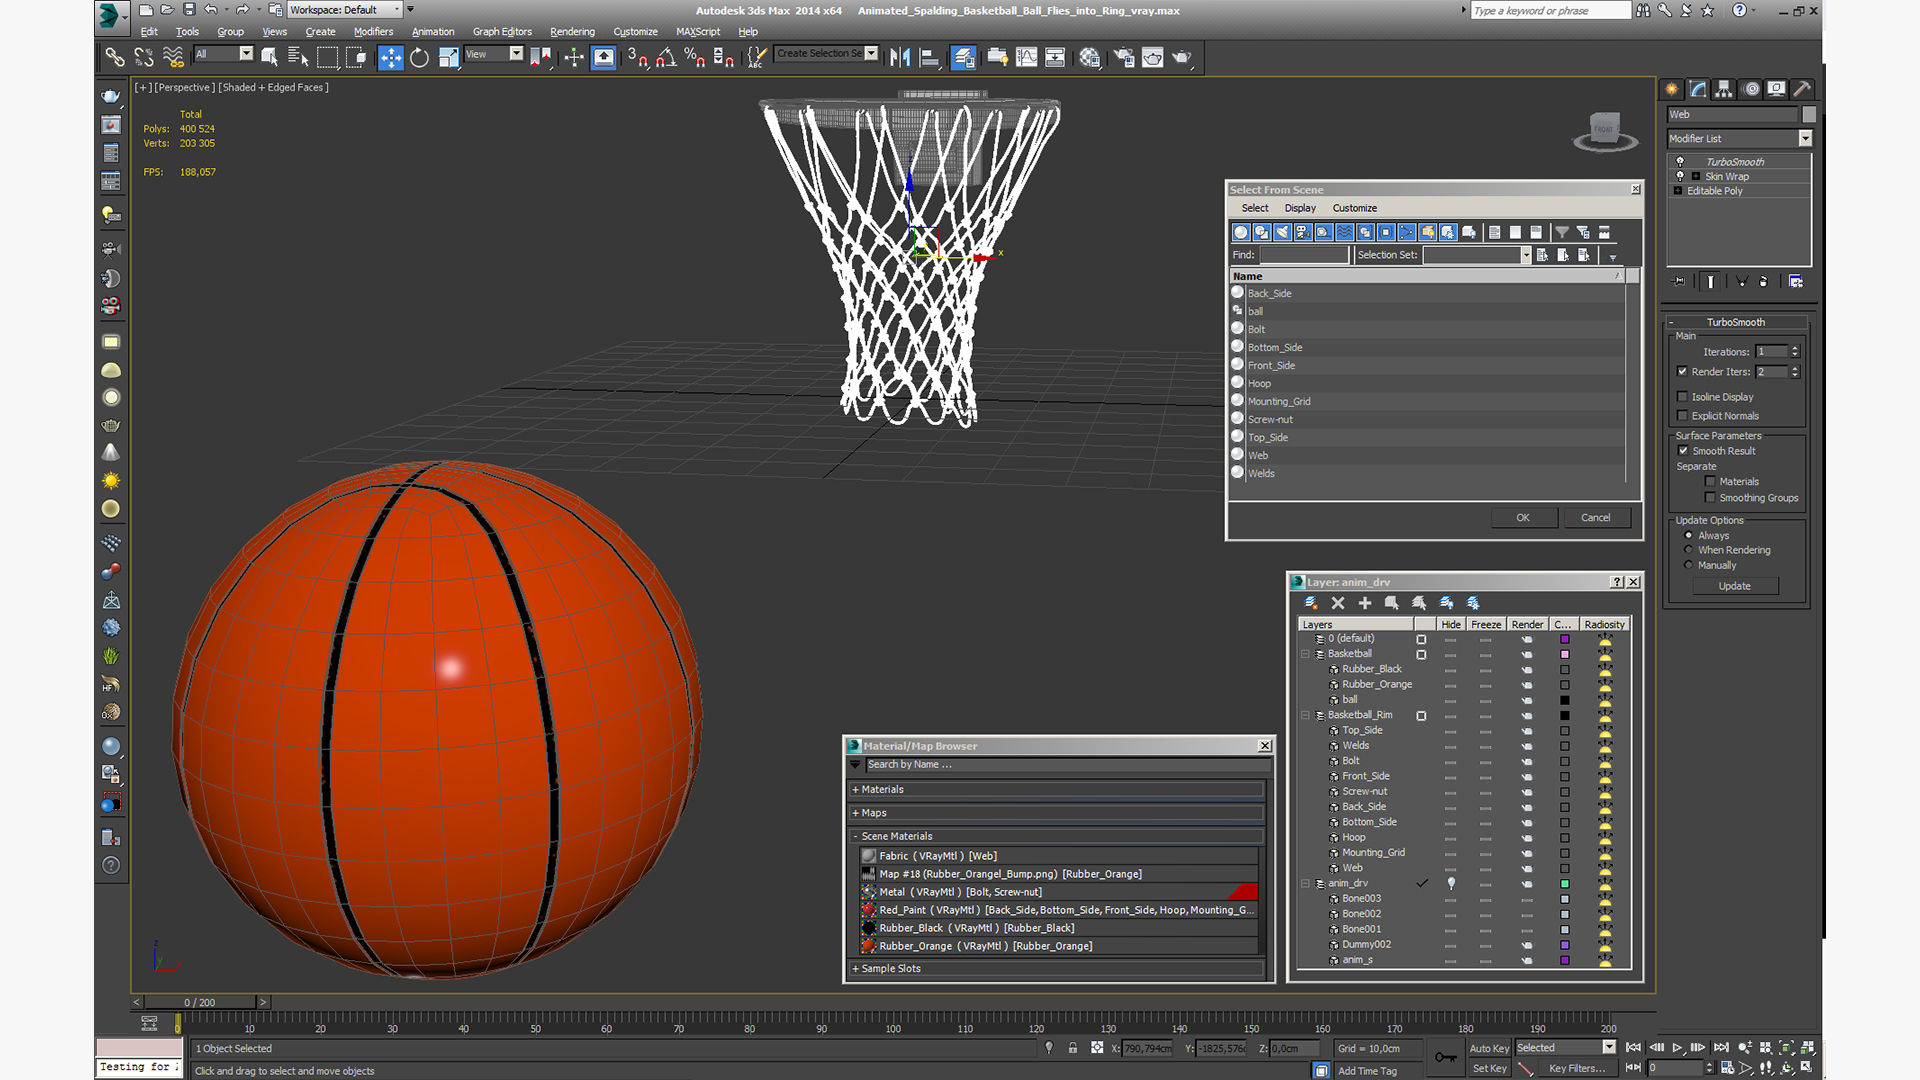The width and height of the screenshot is (1920, 1080).
Task: Open reference coordinate View dropdown
Action: click(494, 54)
